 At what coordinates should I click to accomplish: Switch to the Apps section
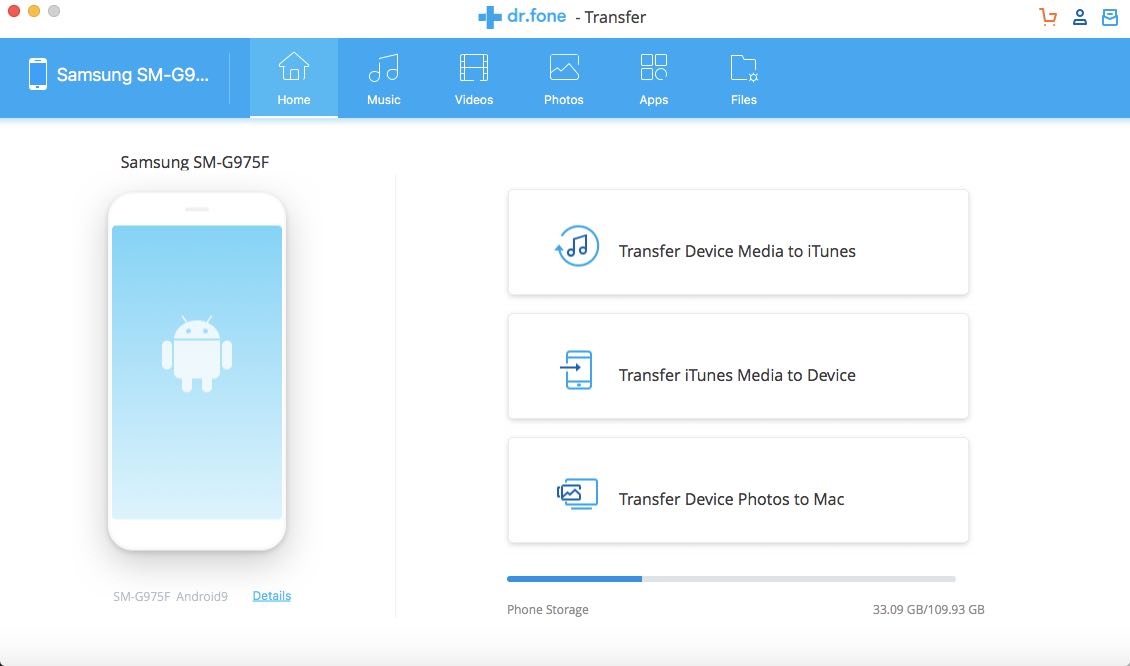pos(653,79)
